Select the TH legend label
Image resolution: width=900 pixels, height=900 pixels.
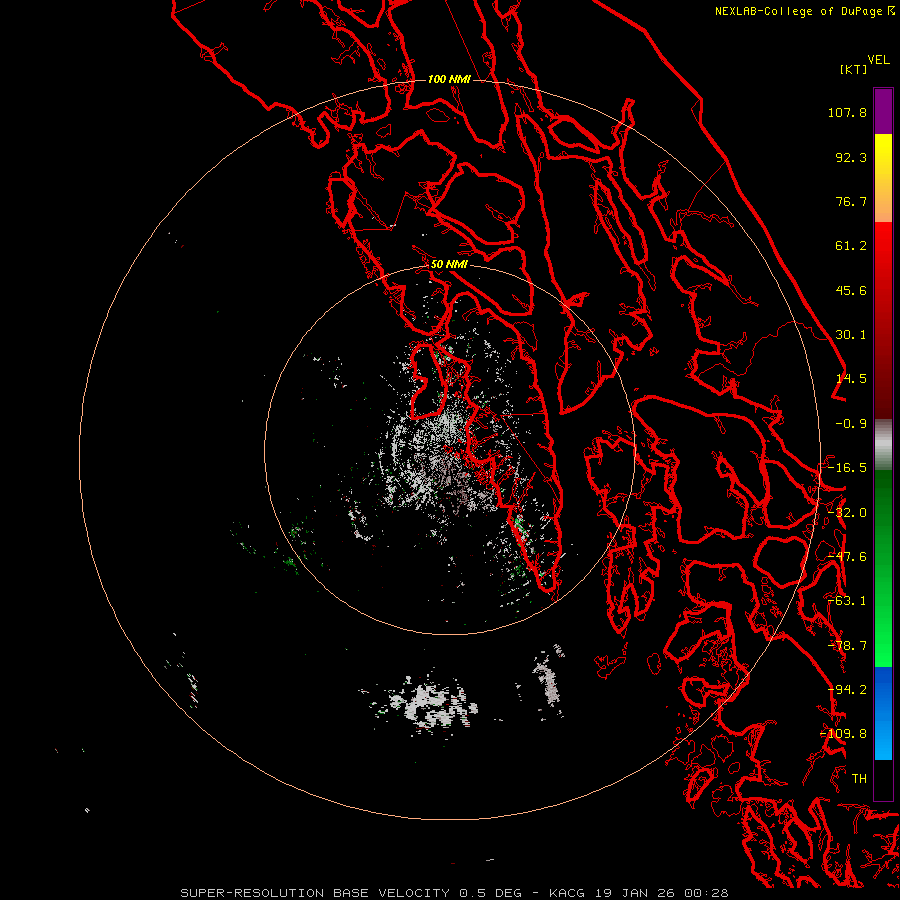point(859,779)
